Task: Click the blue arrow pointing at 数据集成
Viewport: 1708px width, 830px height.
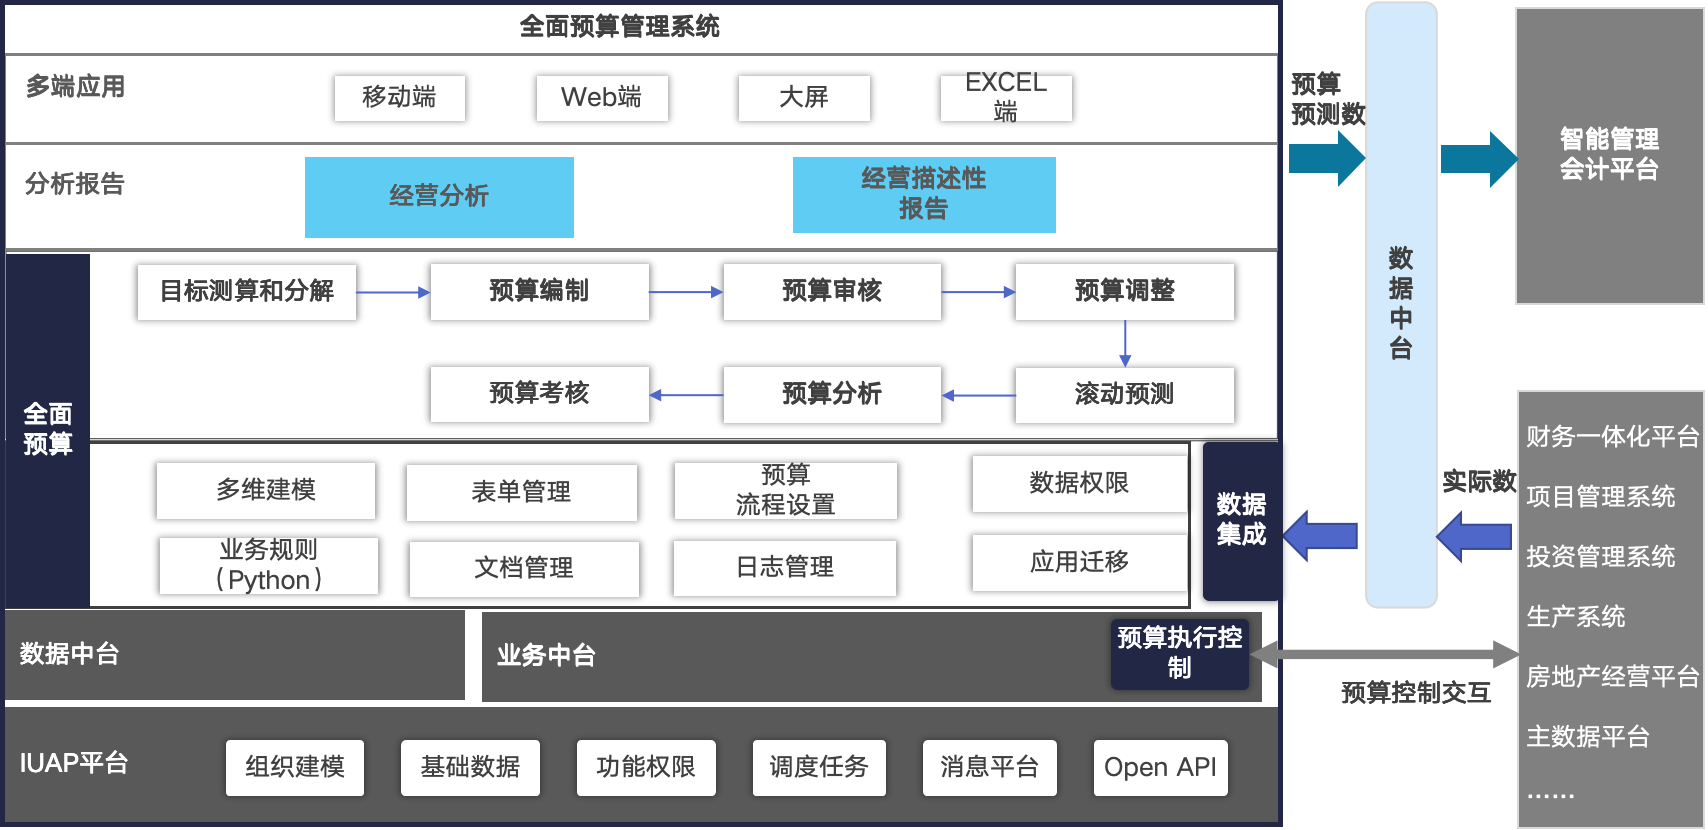Action: coord(1320,536)
